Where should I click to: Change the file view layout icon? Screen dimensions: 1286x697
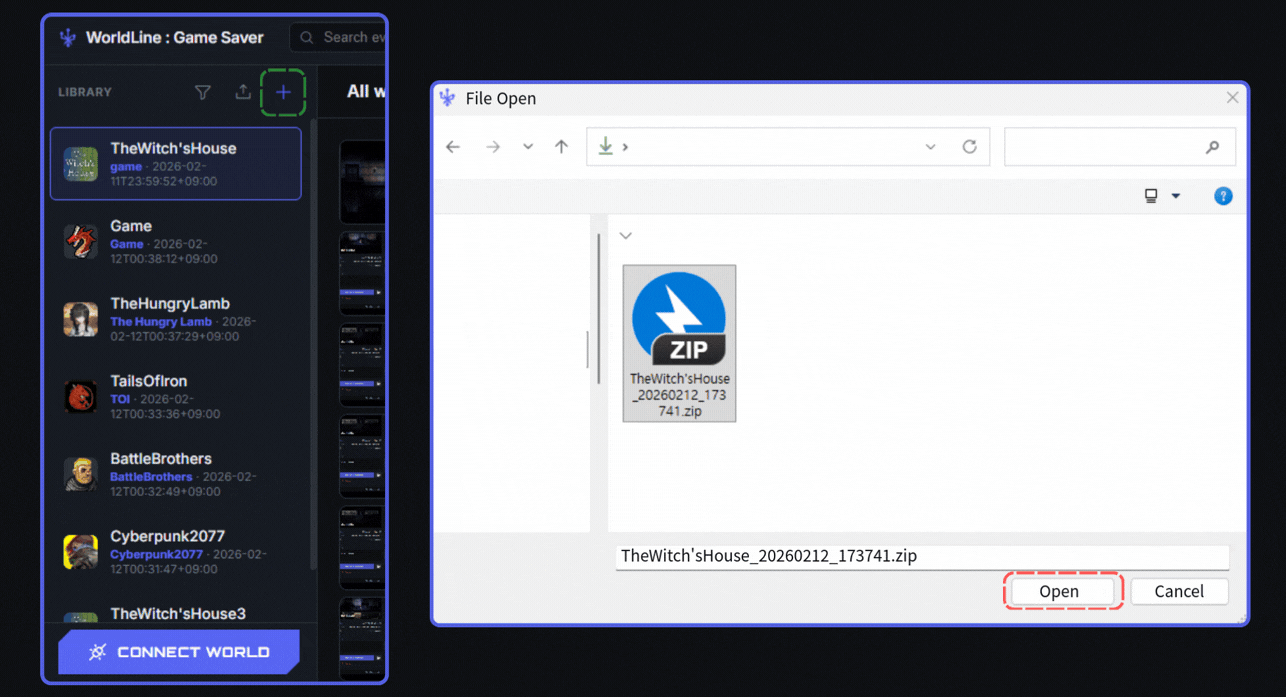point(1151,196)
